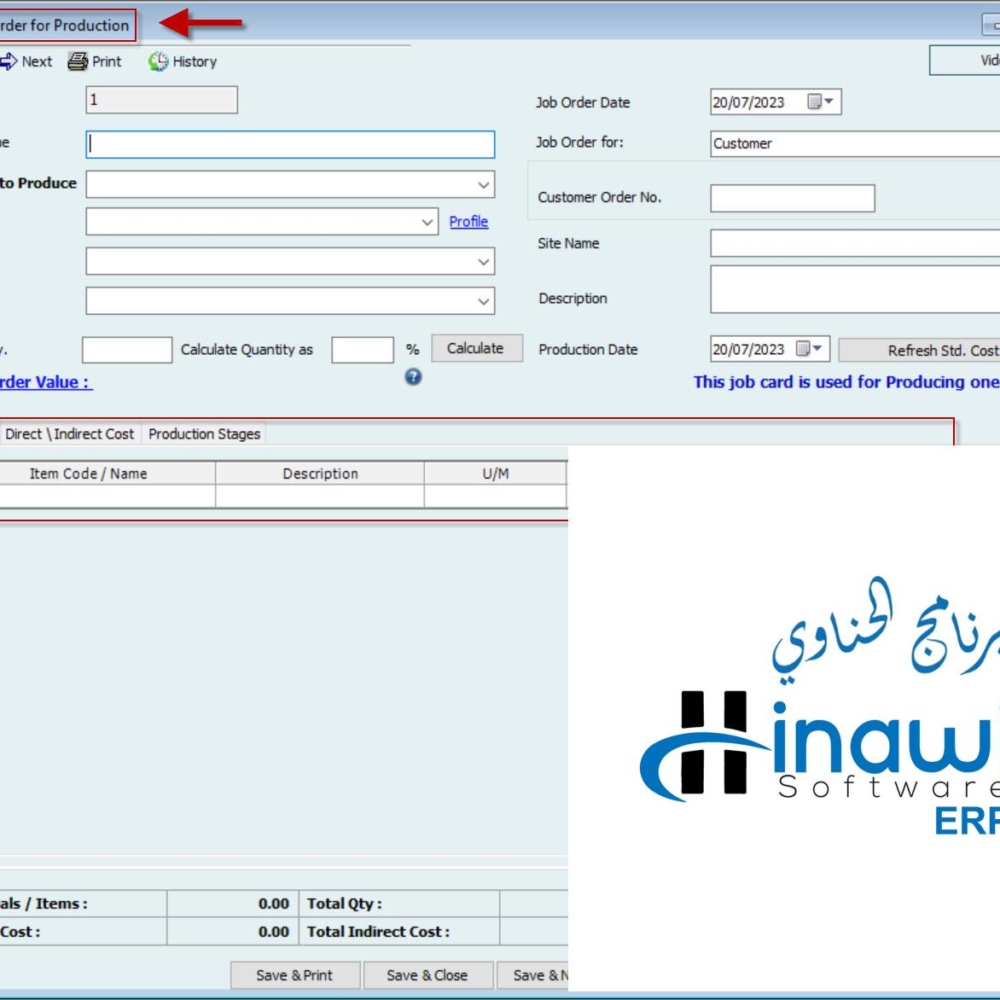This screenshot has height=1000, width=1000.
Task: Click the empty cell under the Description column
Action: [x=320, y=496]
